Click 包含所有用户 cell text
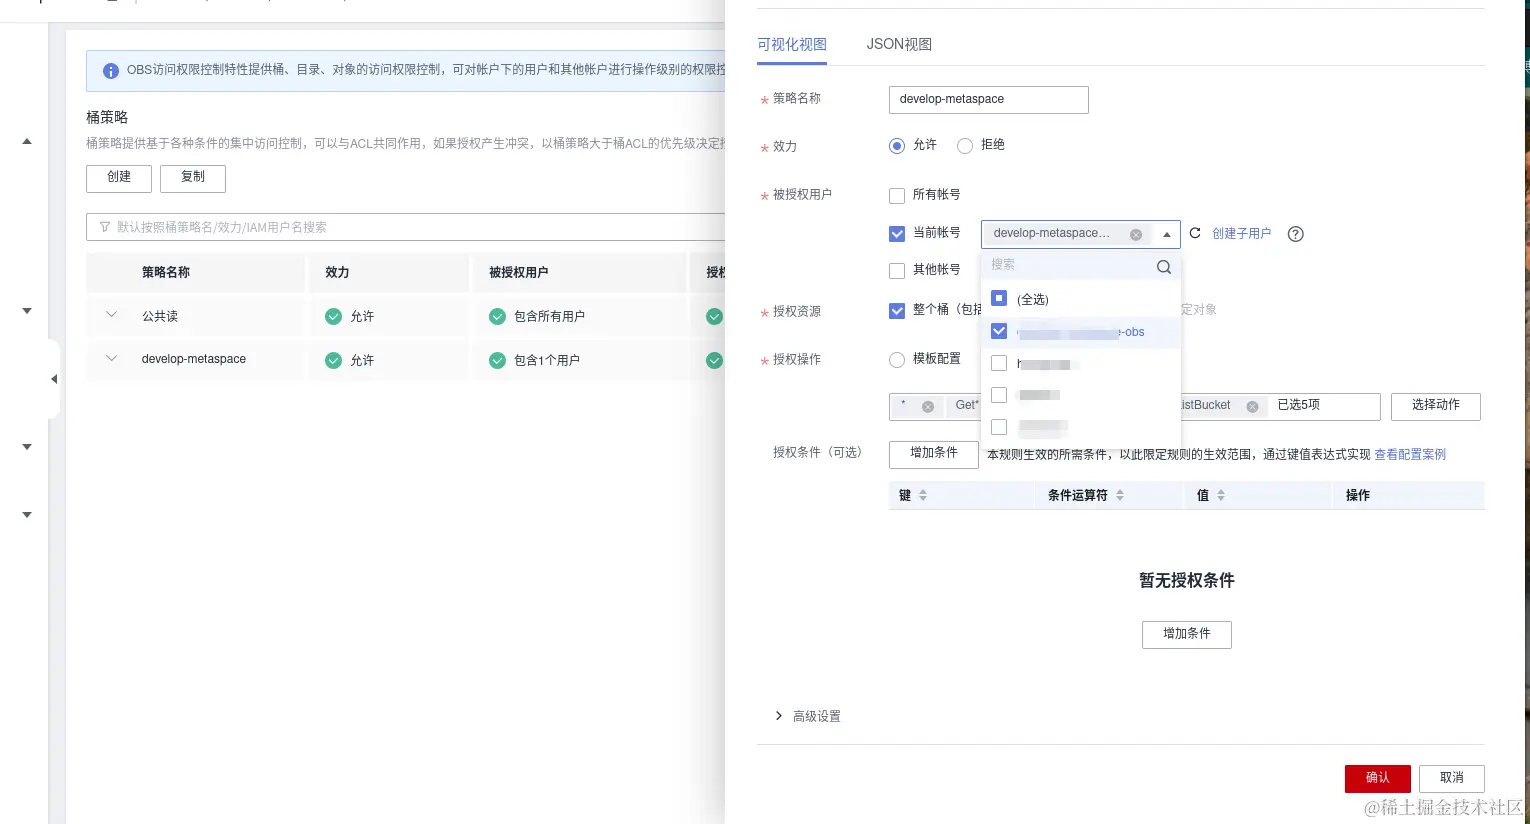 point(550,317)
